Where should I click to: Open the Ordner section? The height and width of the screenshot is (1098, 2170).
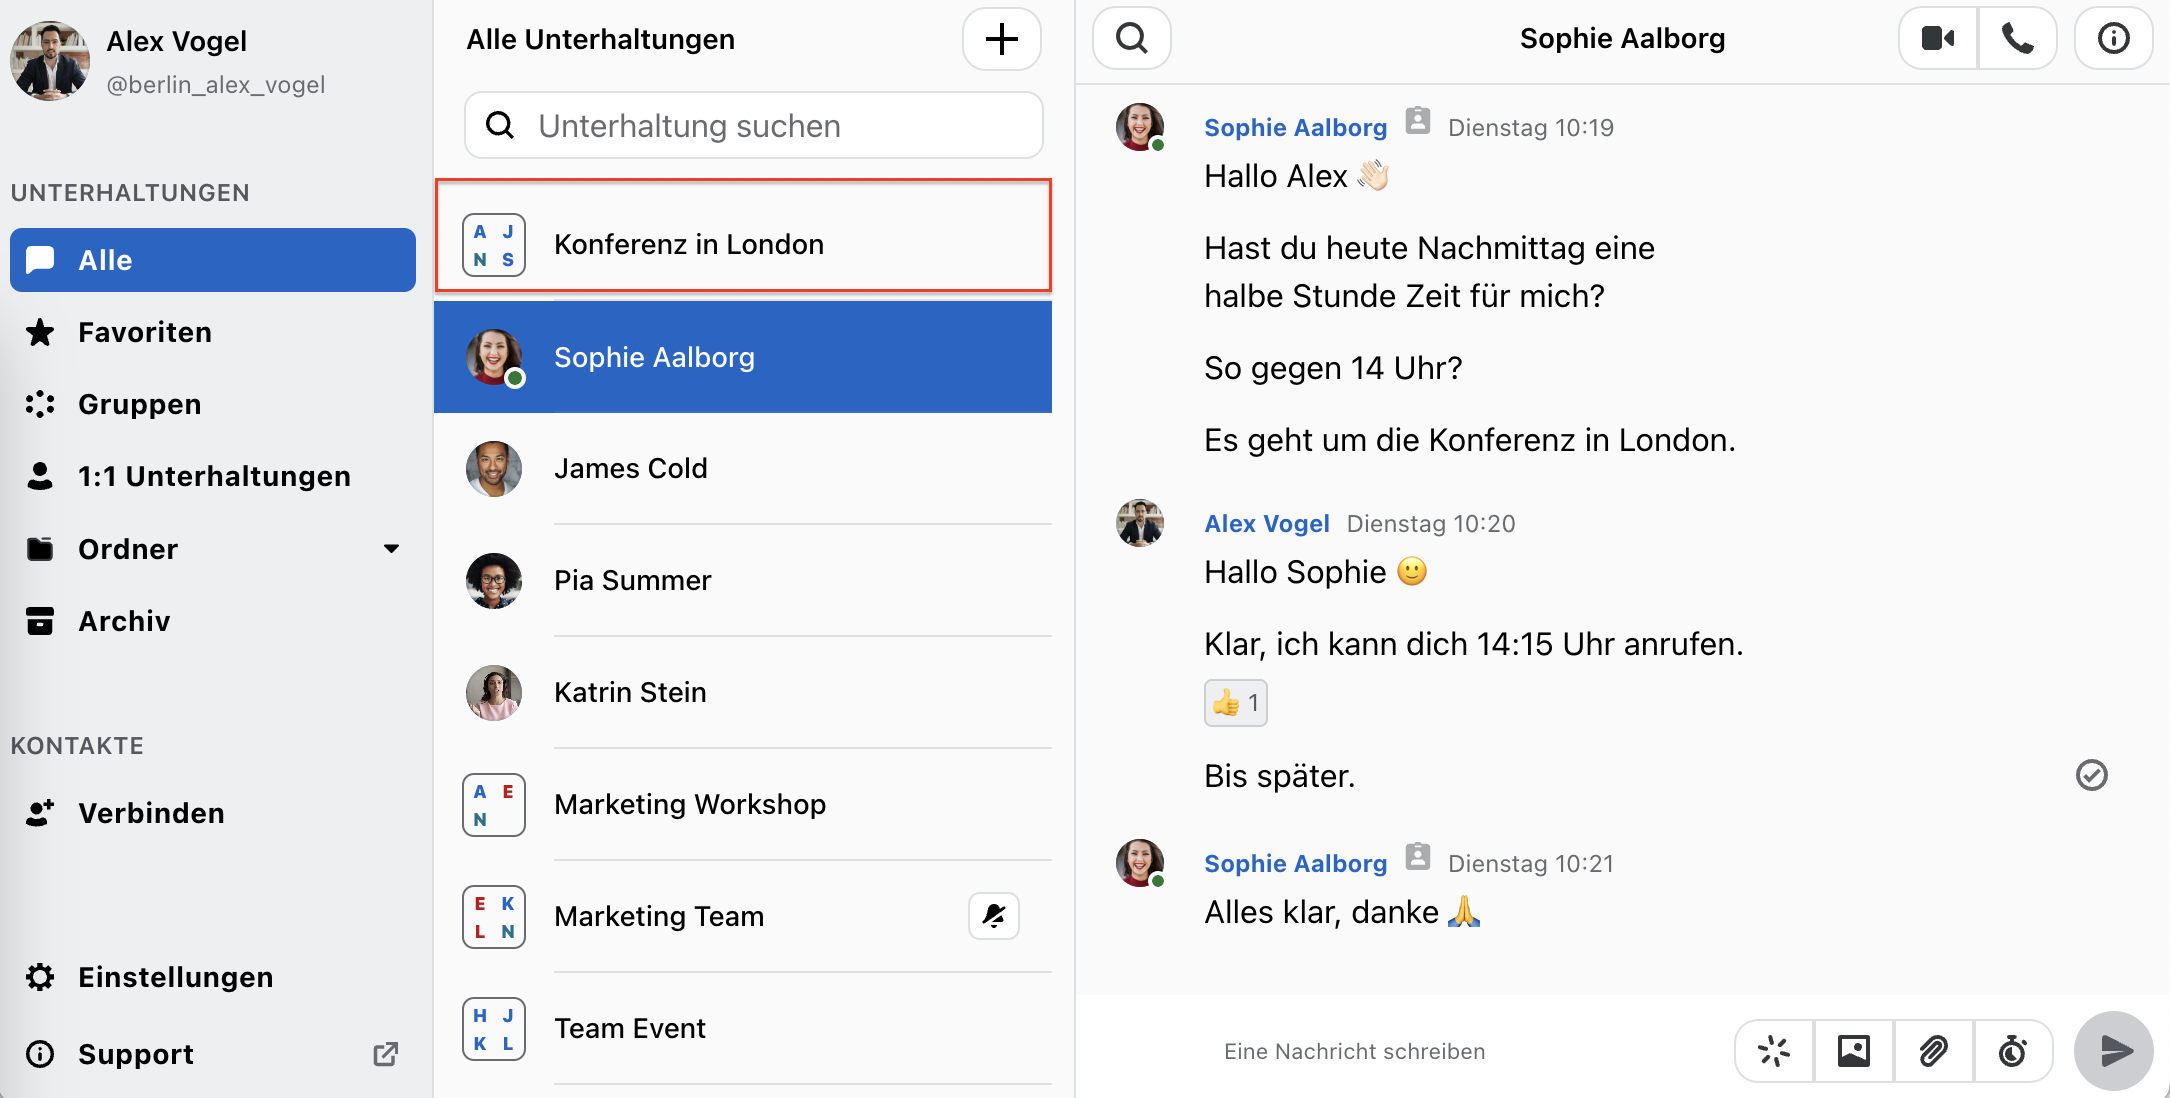[213, 549]
